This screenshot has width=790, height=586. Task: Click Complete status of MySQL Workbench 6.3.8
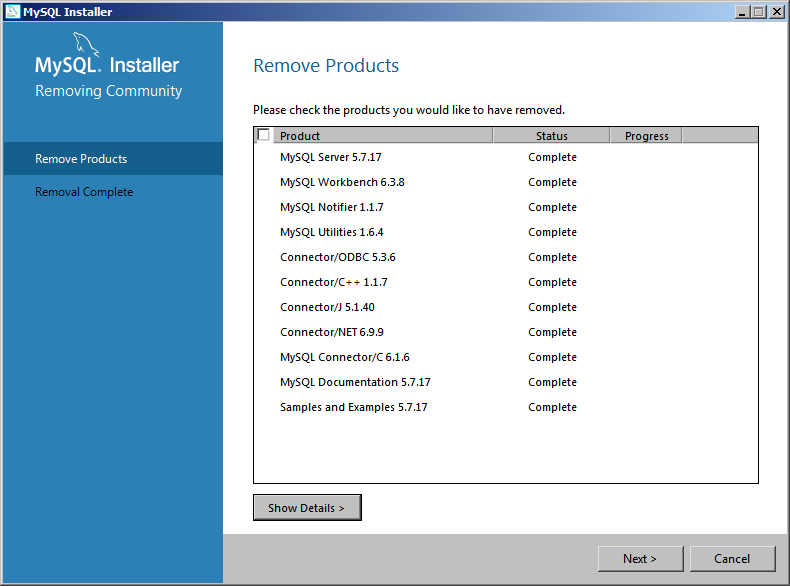click(552, 182)
